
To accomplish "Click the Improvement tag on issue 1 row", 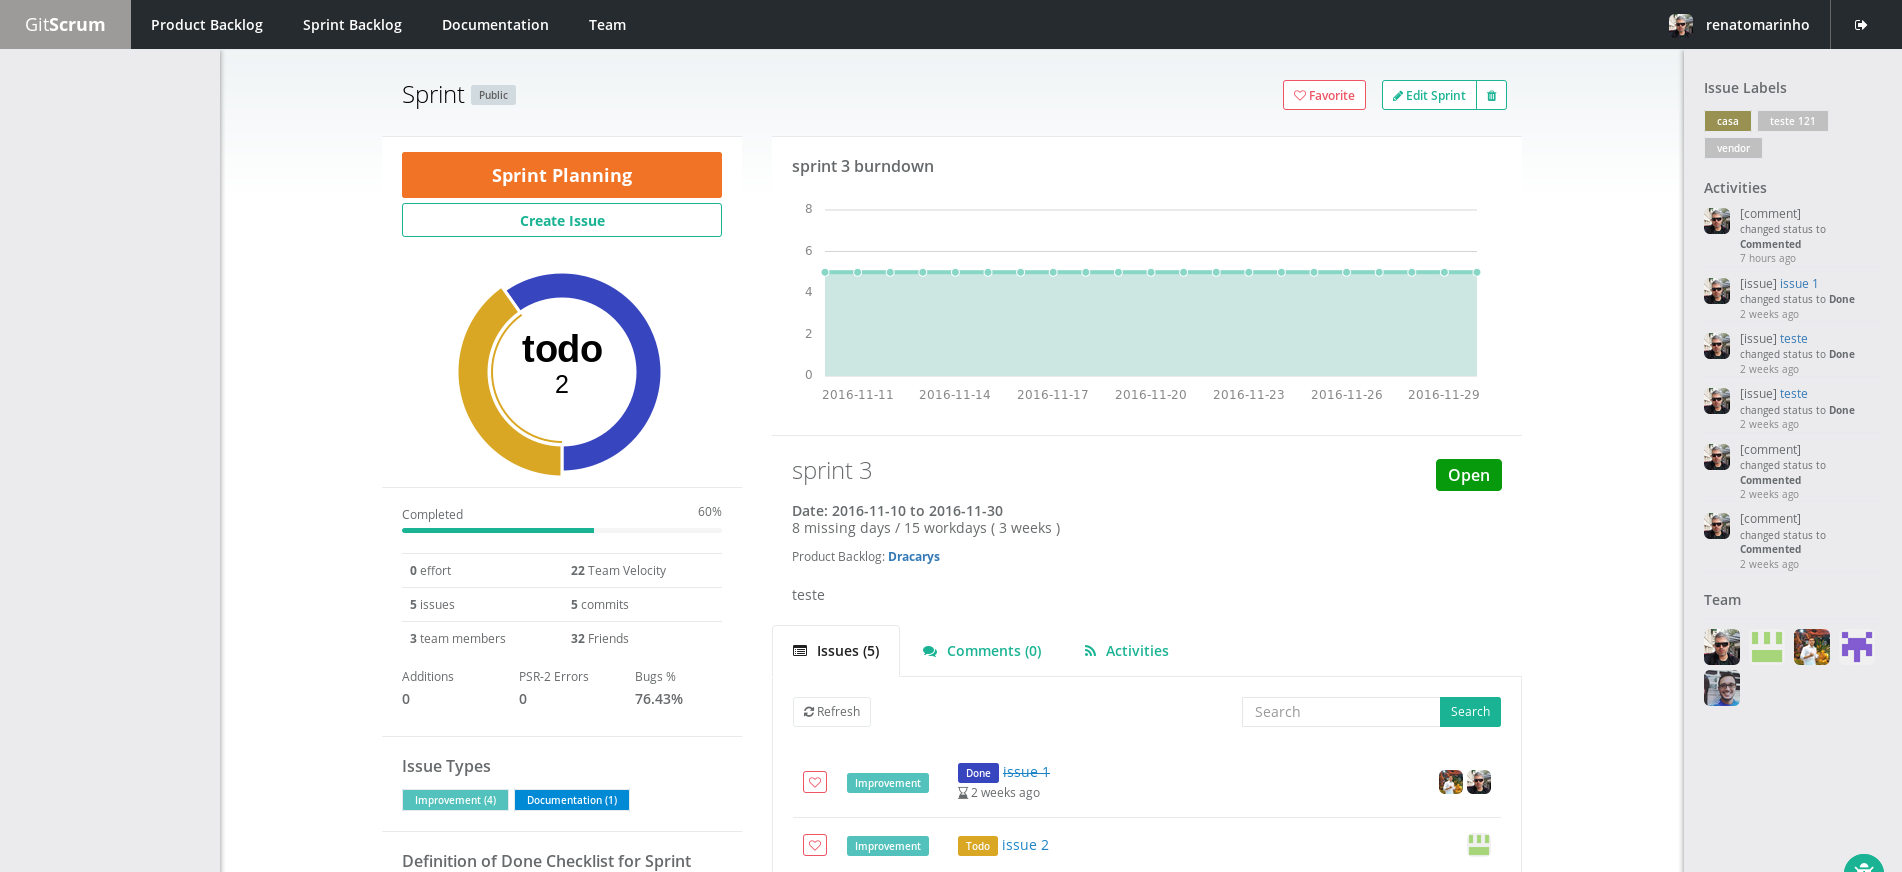I will click(x=888, y=783).
